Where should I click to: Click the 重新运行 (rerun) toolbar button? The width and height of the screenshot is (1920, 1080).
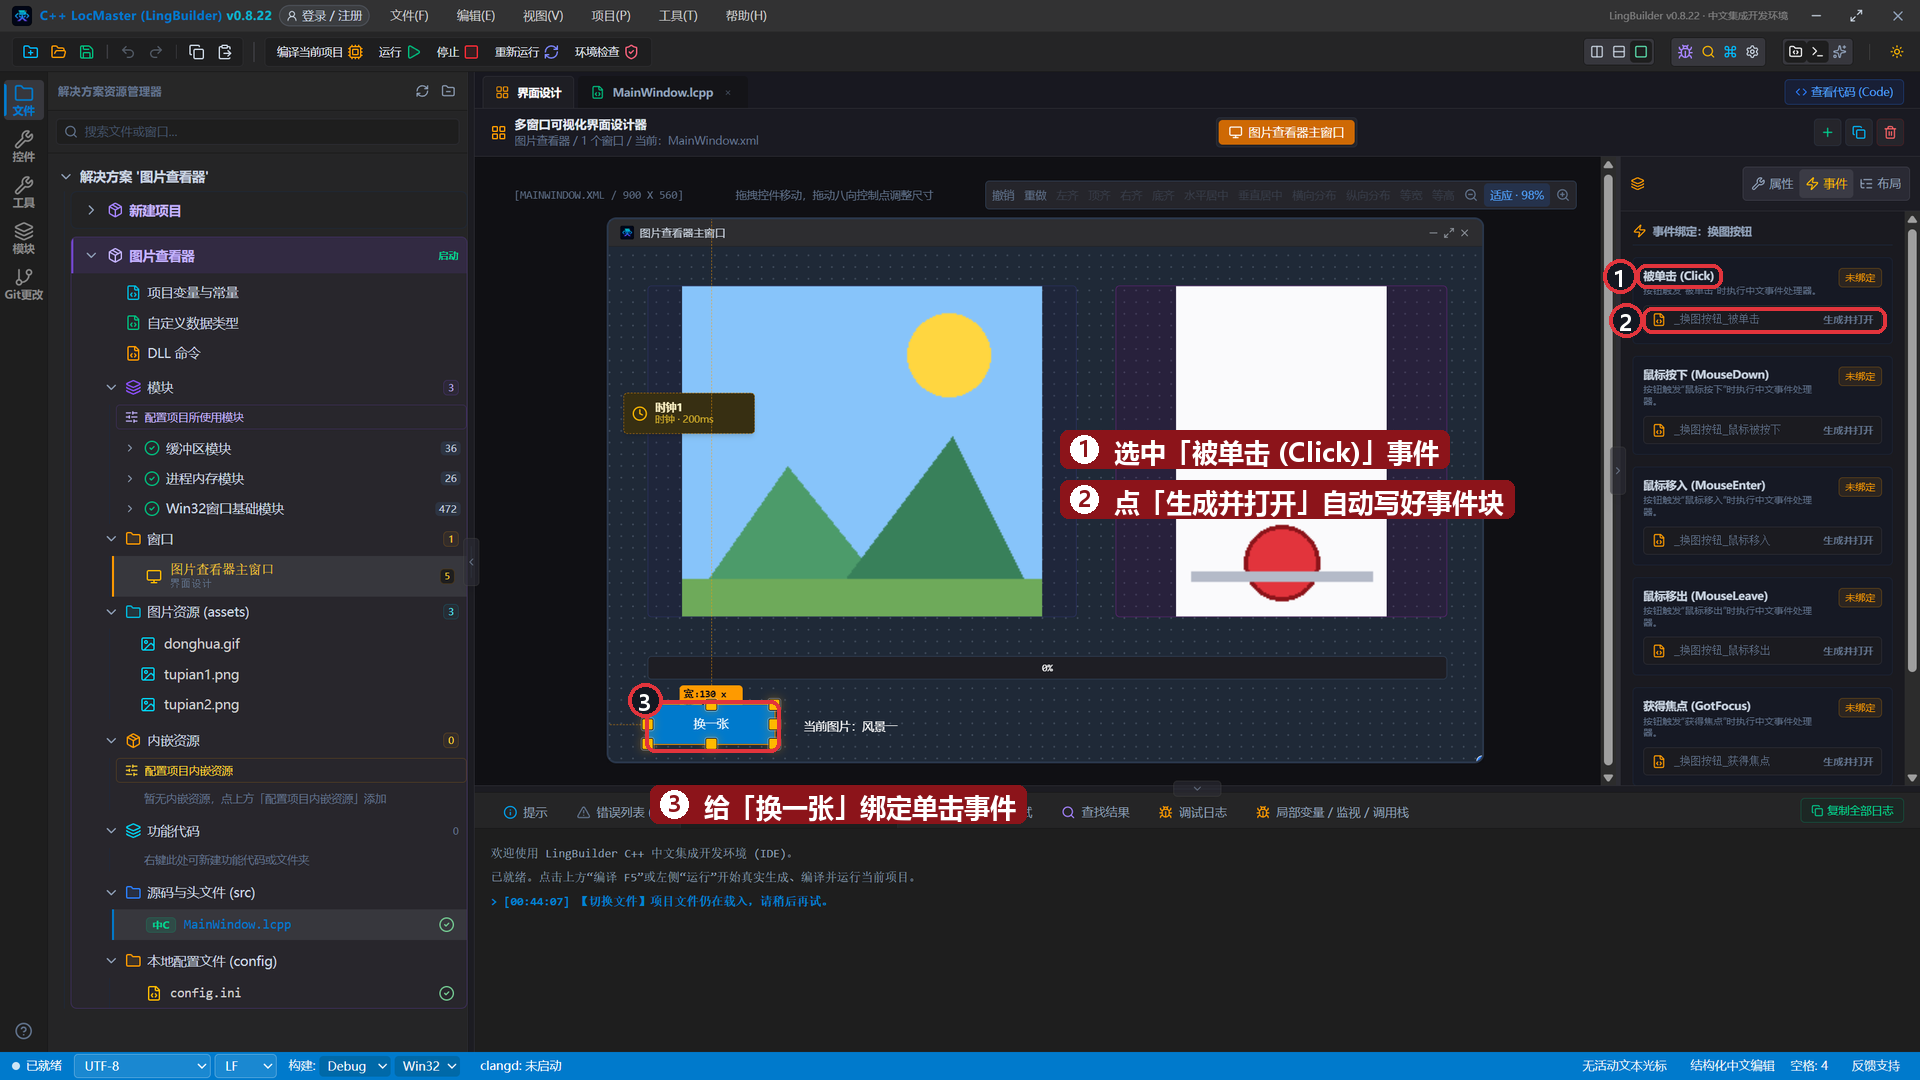point(526,52)
